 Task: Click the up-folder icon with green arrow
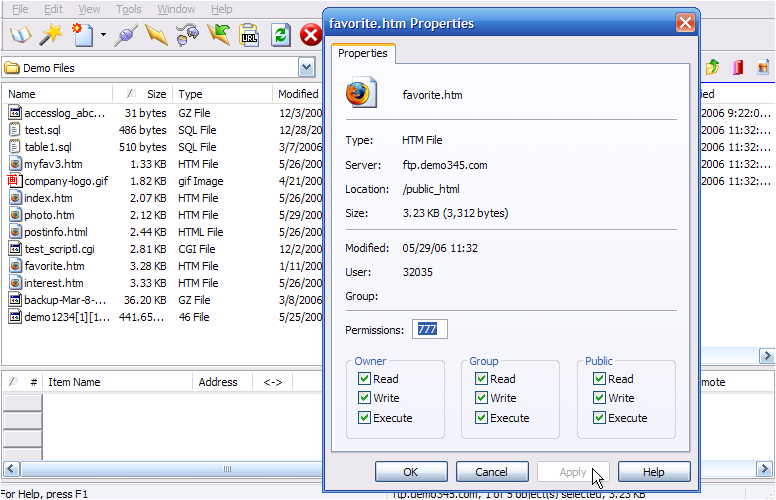tap(712, 68)
